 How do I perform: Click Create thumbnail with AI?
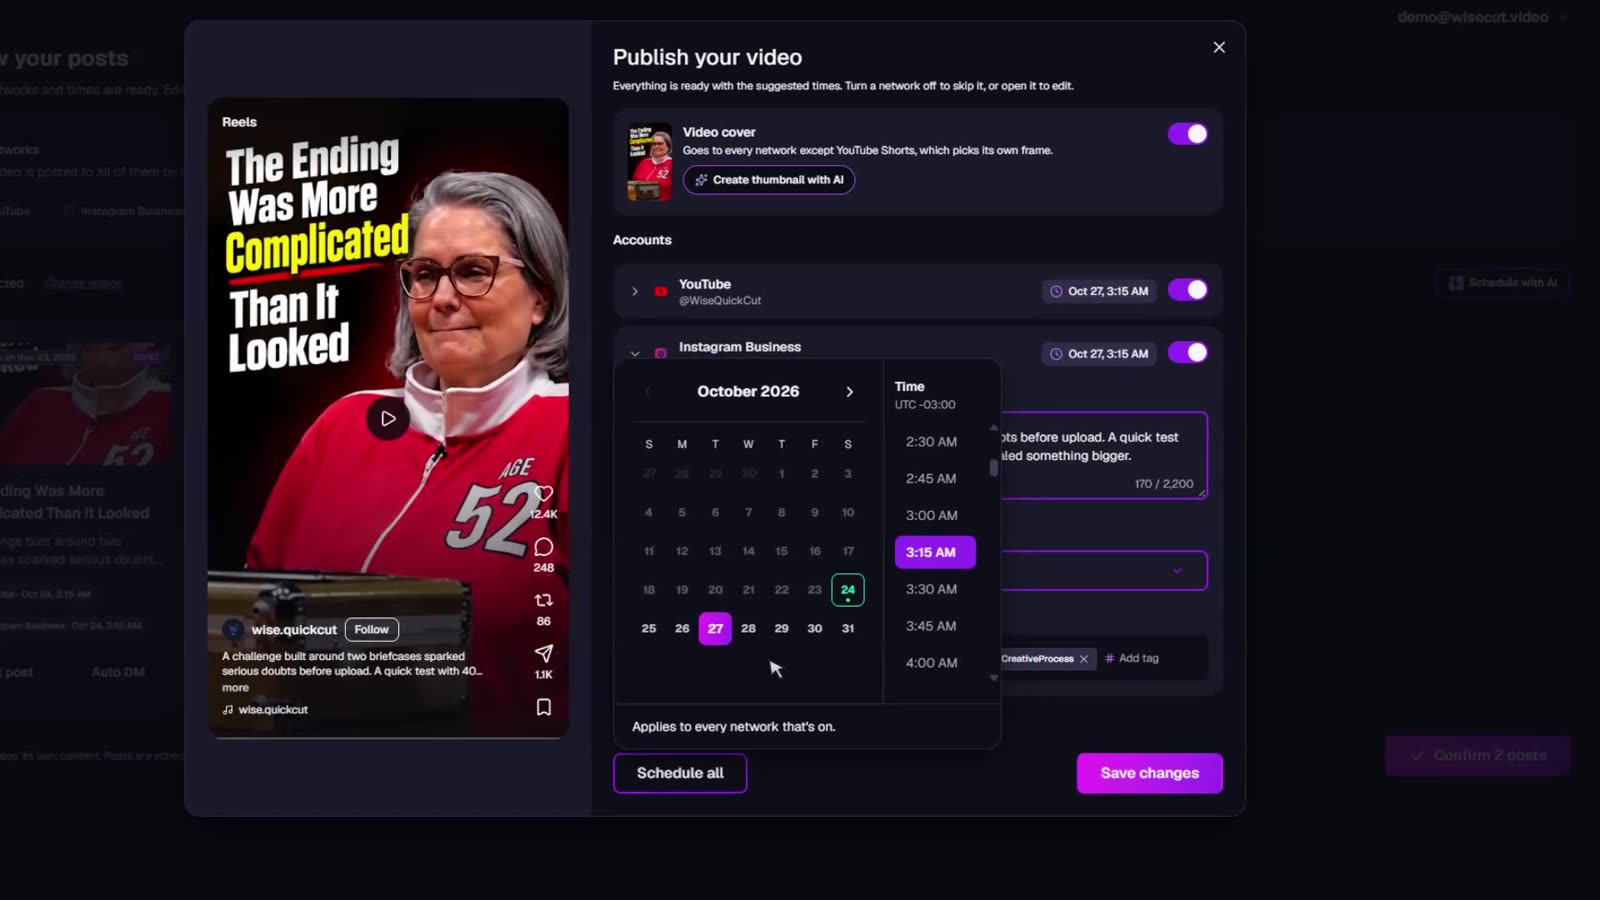point(769,180)
